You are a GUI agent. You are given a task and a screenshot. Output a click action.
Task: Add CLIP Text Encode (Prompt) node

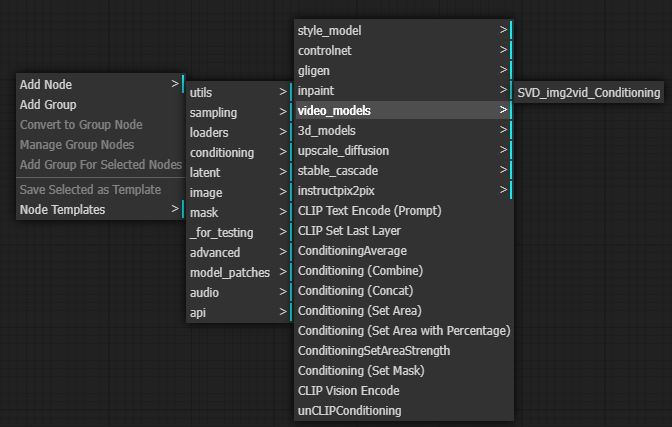404,210
